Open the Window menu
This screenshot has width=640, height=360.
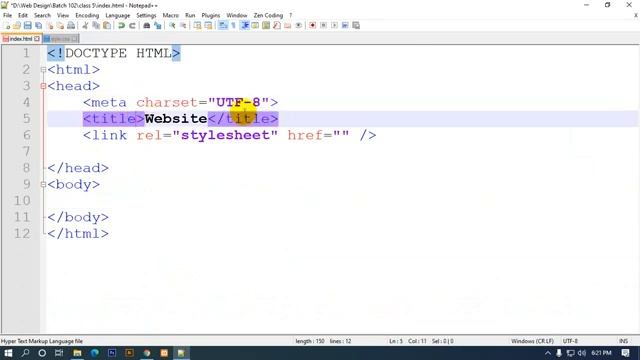coord(237,15)
